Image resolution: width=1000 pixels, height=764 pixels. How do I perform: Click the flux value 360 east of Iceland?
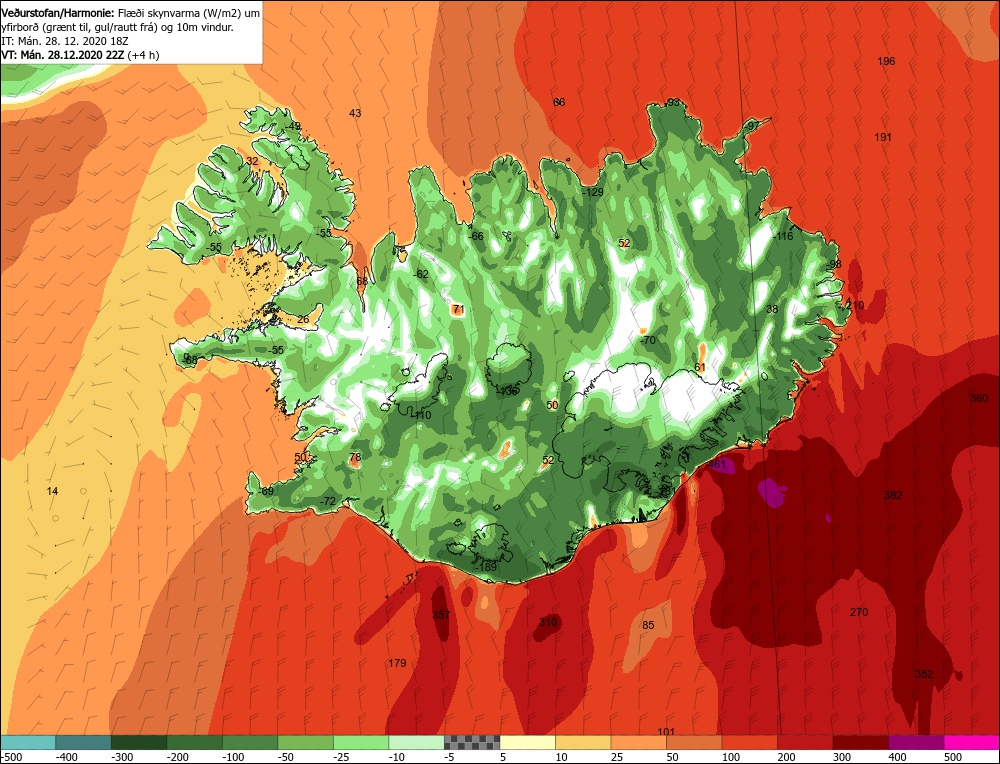[x=978, y=398]
